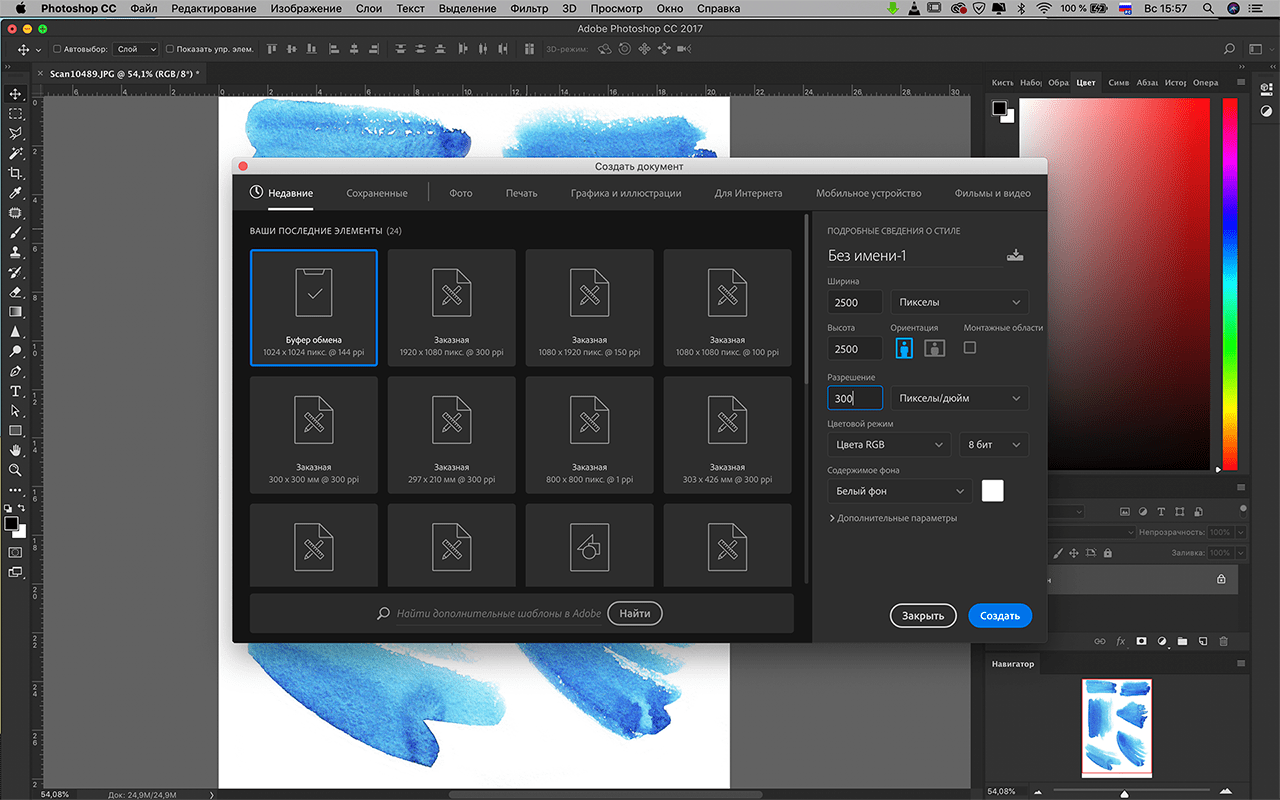Click the create new layer icon
Viewport: 1280px width, 800px height.
coord(1203,641)
